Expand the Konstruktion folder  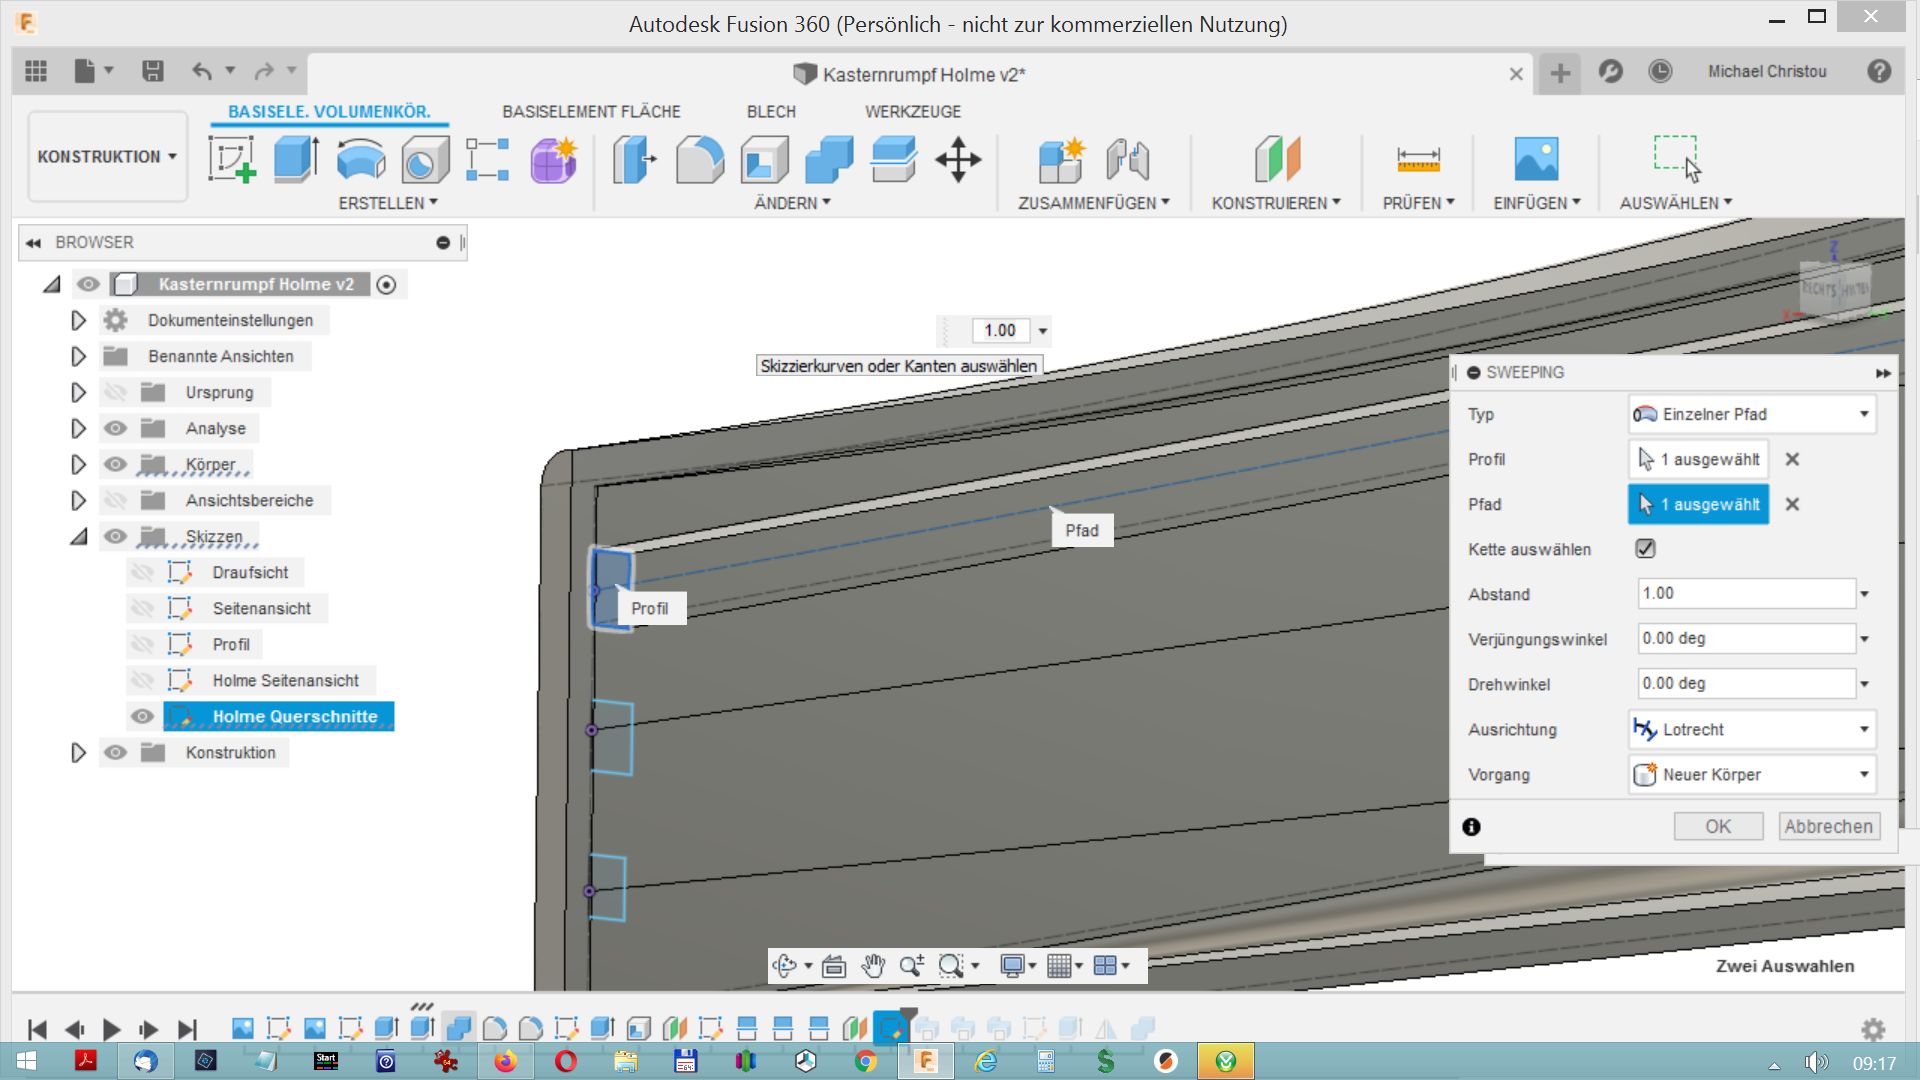click(x=78, y=753)
